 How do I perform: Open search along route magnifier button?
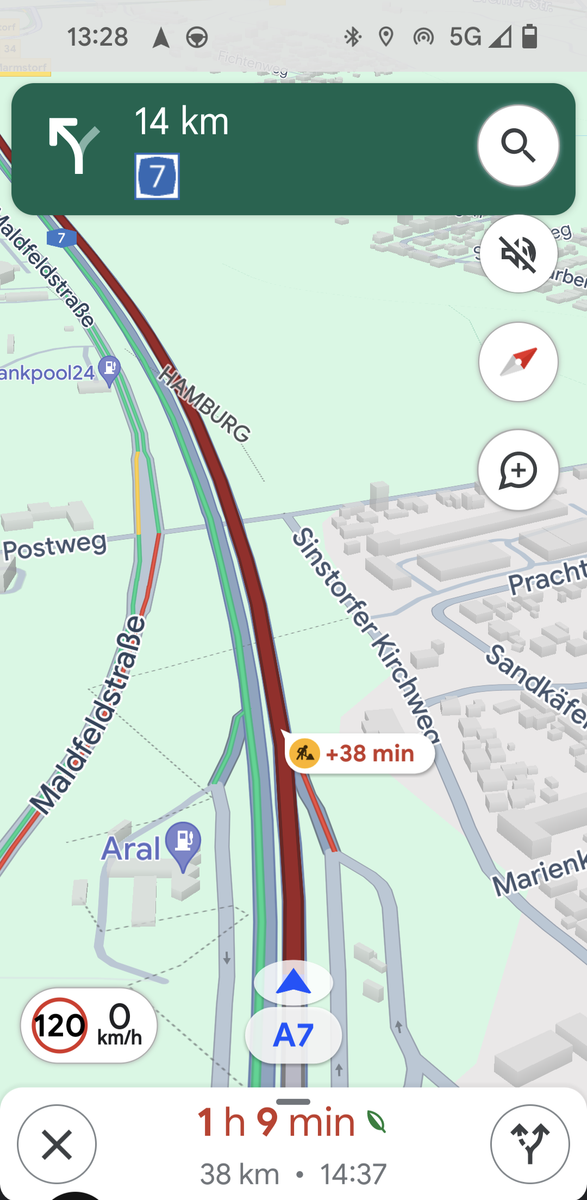tap(518, 146)
